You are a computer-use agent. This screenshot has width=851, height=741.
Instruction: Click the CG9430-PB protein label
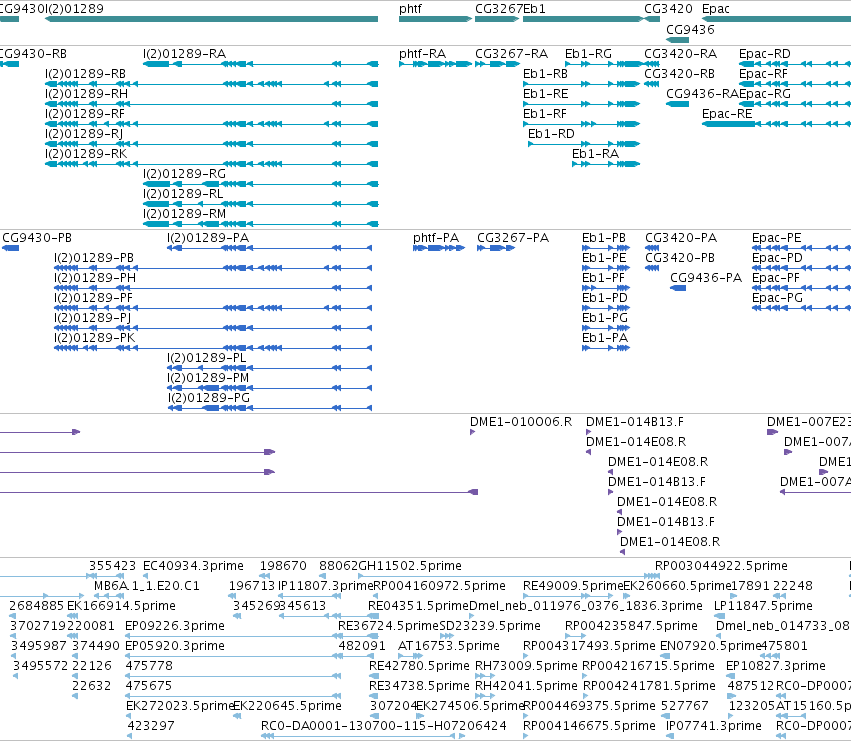click(x=37, y=238)
